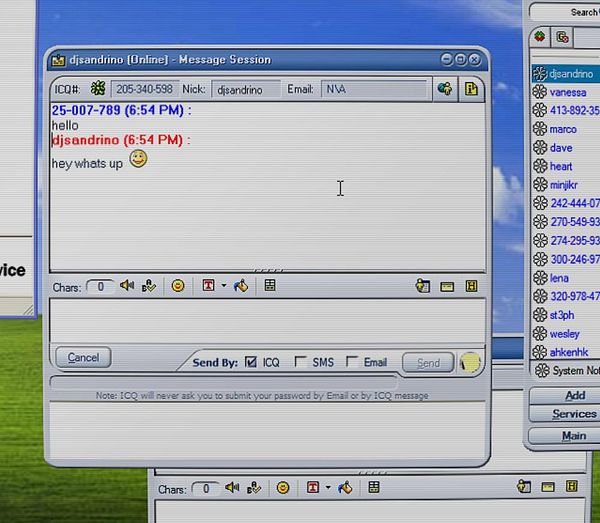Viewport: 600px width, 523px height.
Task: Click the grid table icon in front toolbar
Action: coord(270,285)
